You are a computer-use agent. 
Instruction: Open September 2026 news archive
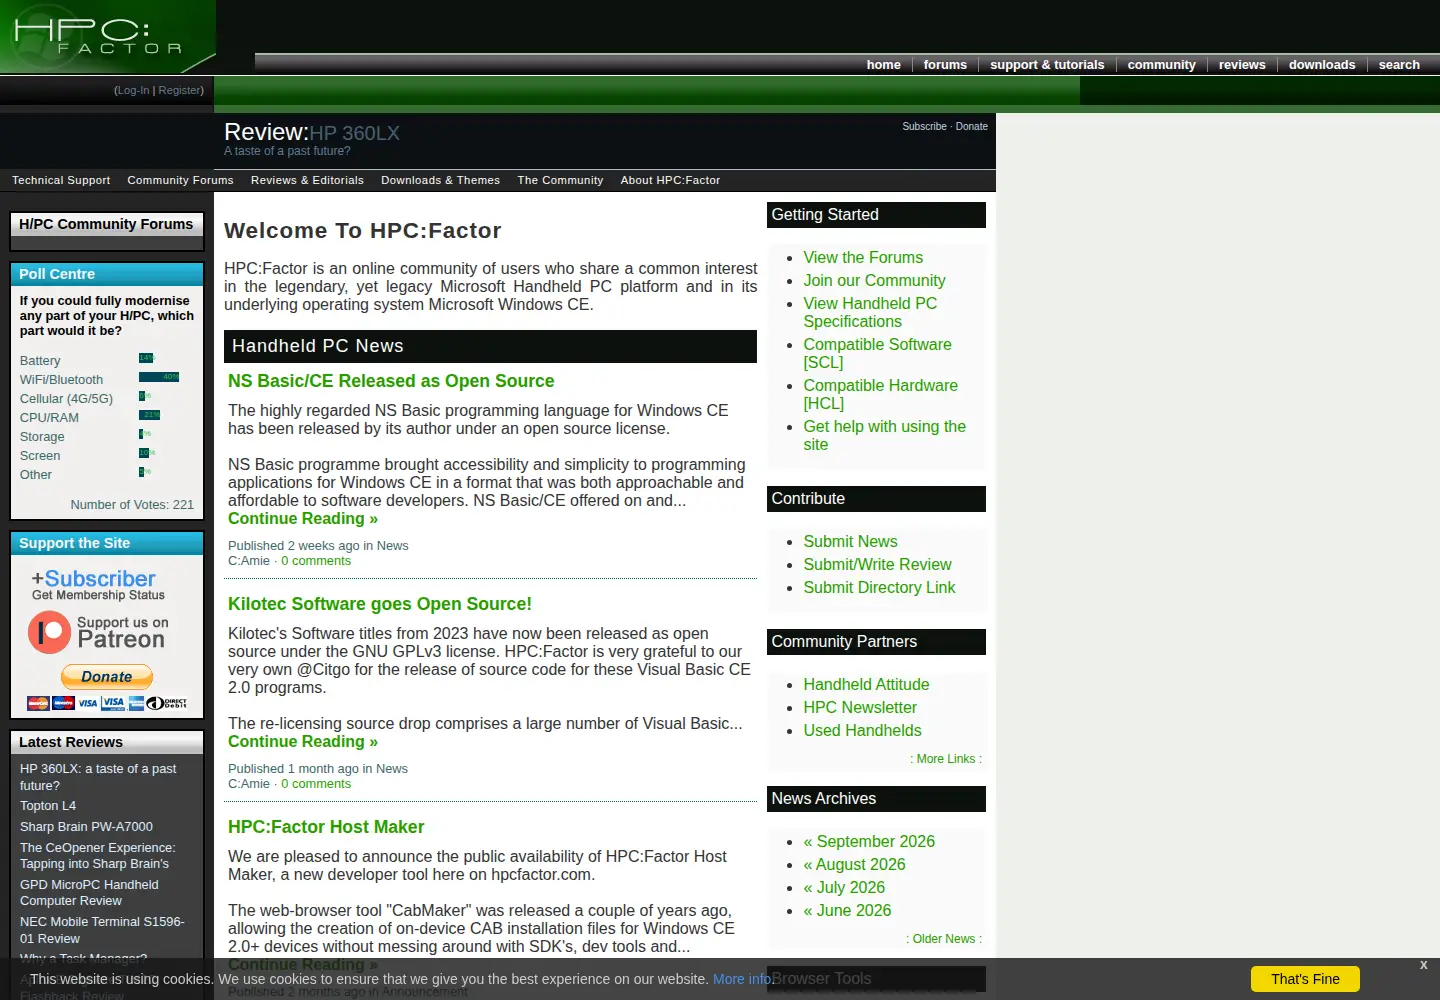click(869, 842)
